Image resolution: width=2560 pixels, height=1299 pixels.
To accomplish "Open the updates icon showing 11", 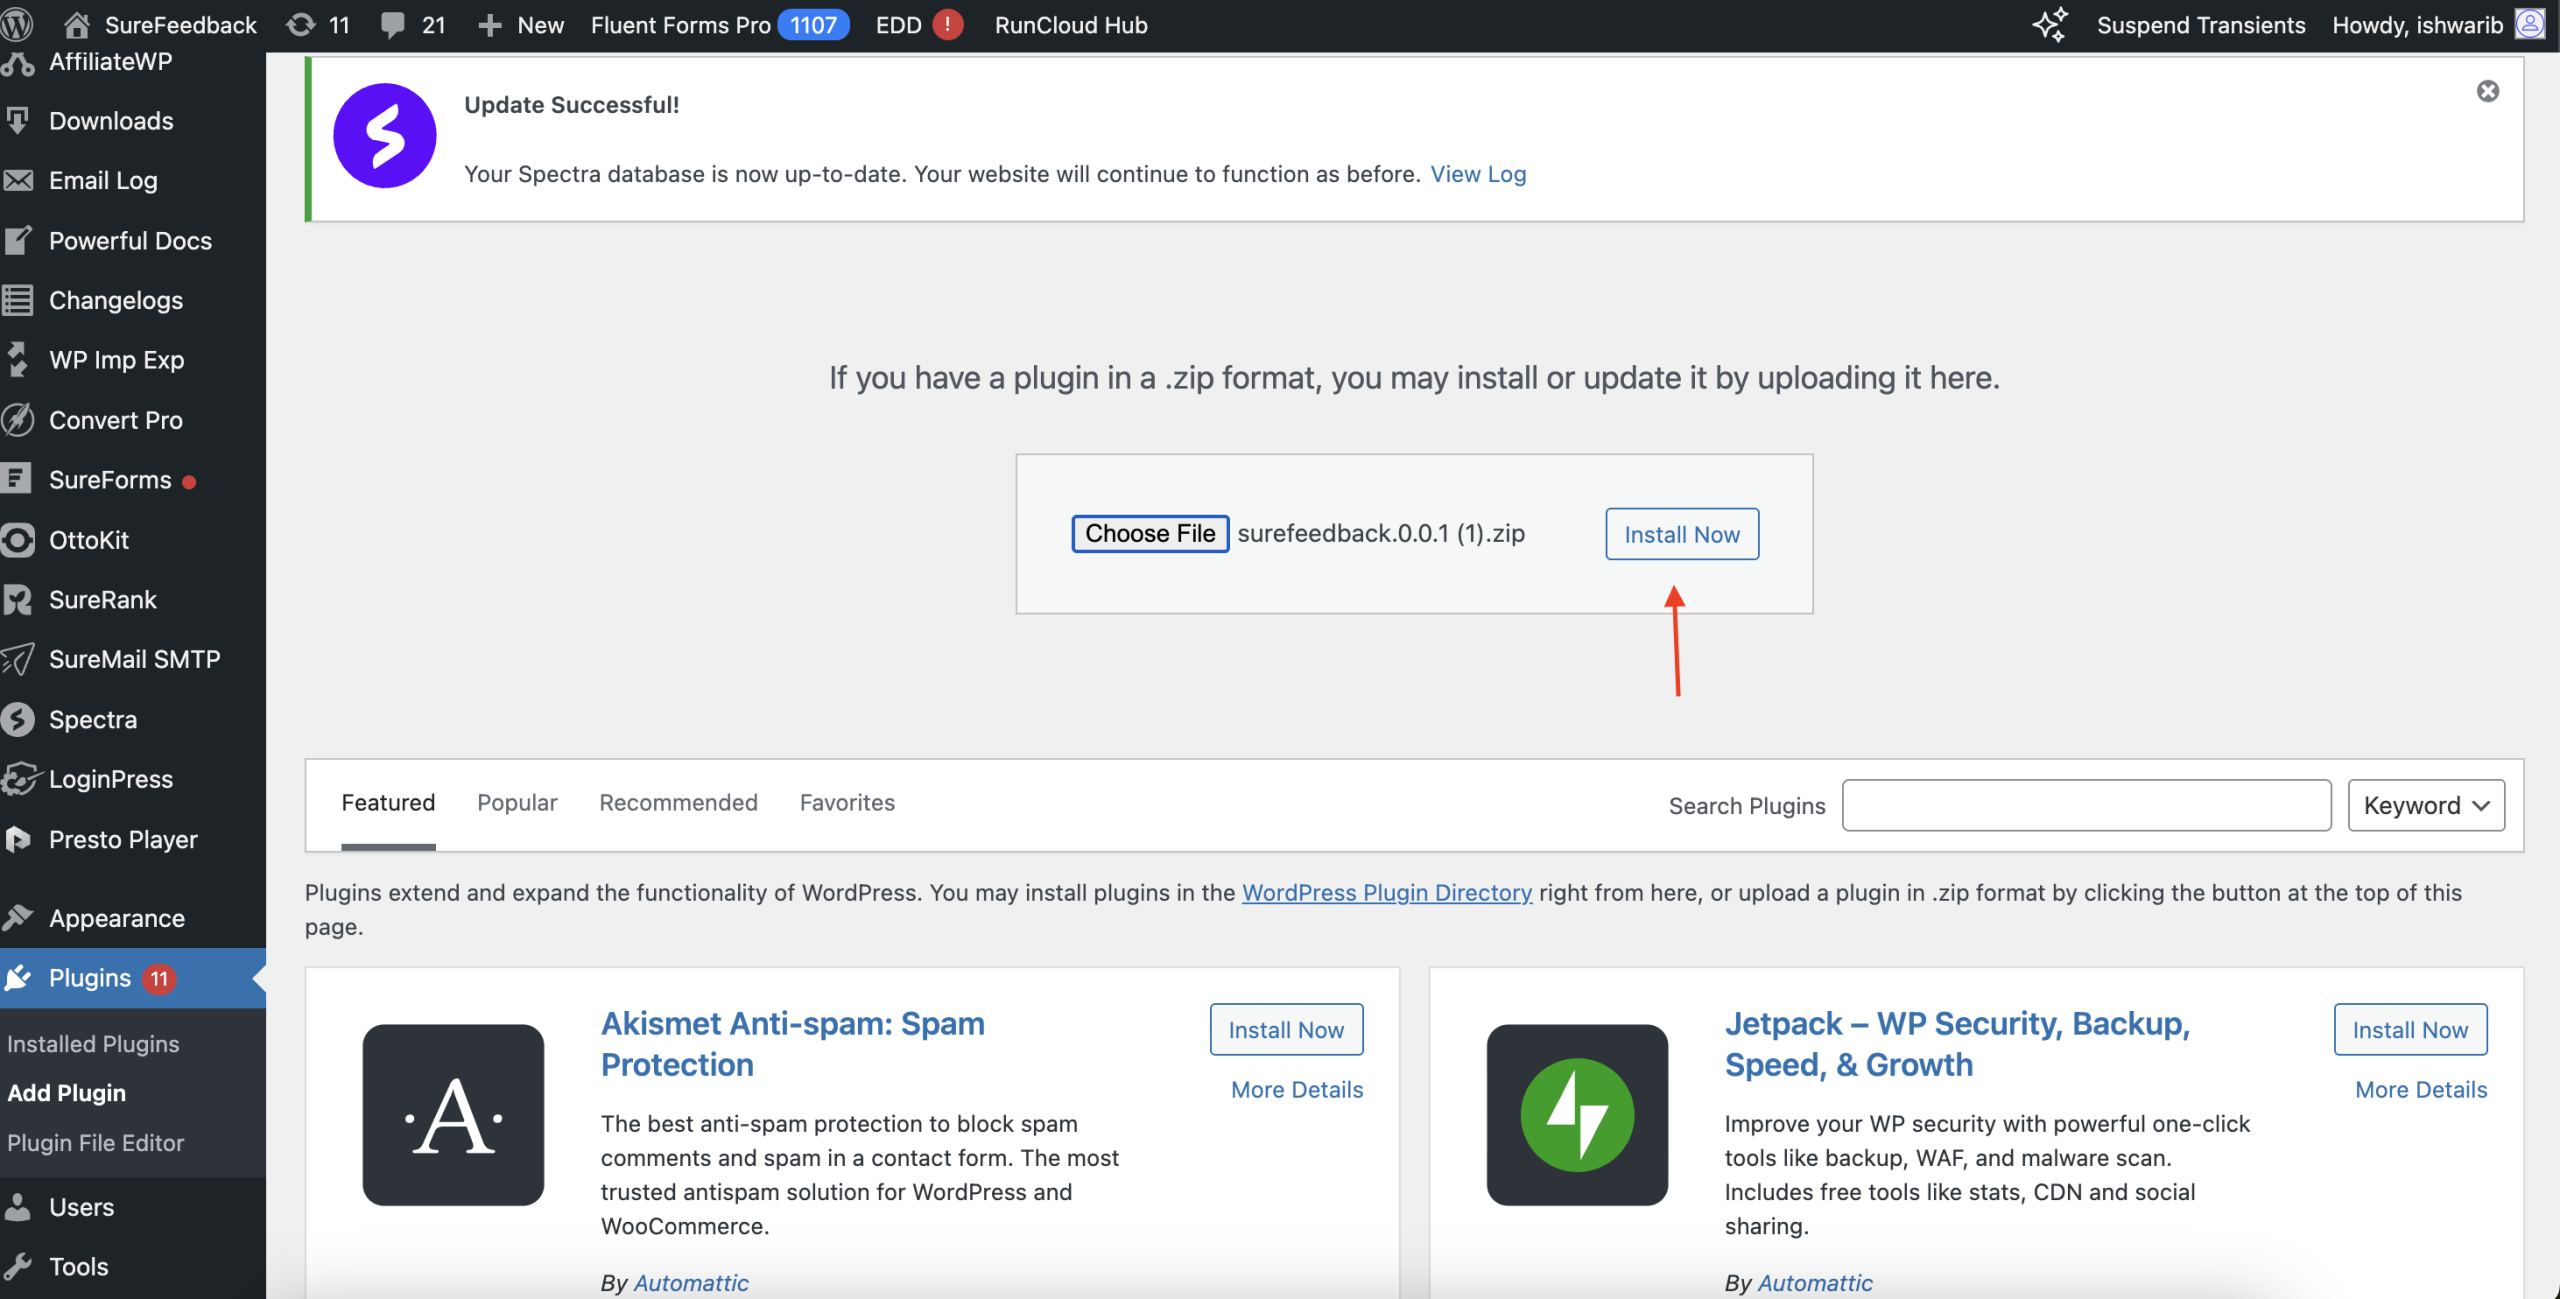I will coord(301,24).
